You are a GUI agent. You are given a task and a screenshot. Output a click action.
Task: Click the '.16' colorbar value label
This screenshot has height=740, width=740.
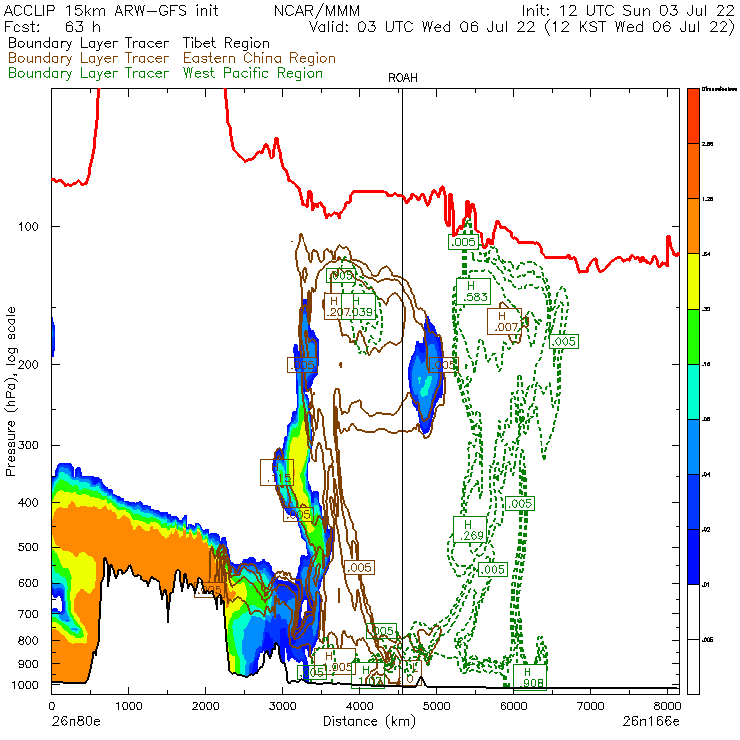point(706,364)
